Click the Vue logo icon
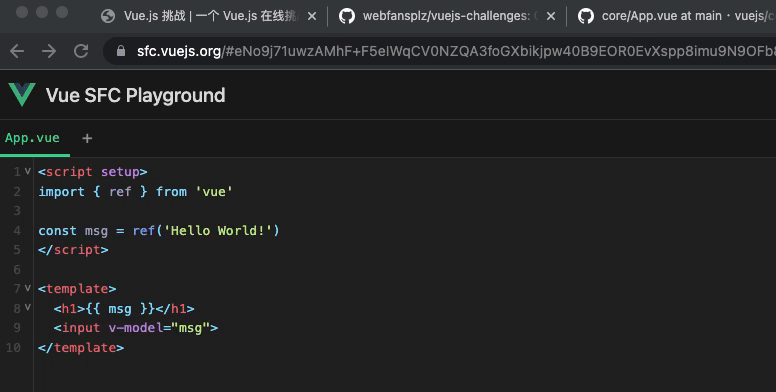The width and height of the screenshot is (776, 392). click(22, 95)
